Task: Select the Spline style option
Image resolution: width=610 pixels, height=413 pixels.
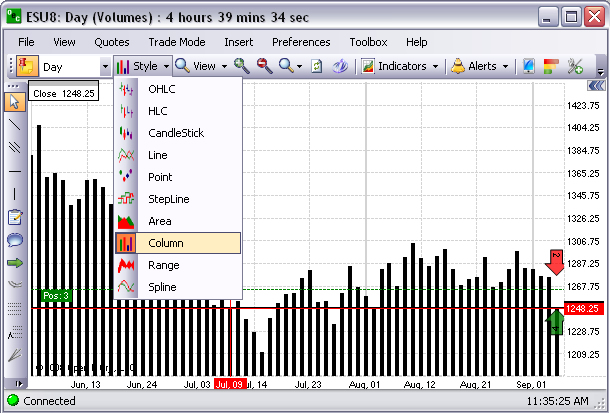Action: 162,287
